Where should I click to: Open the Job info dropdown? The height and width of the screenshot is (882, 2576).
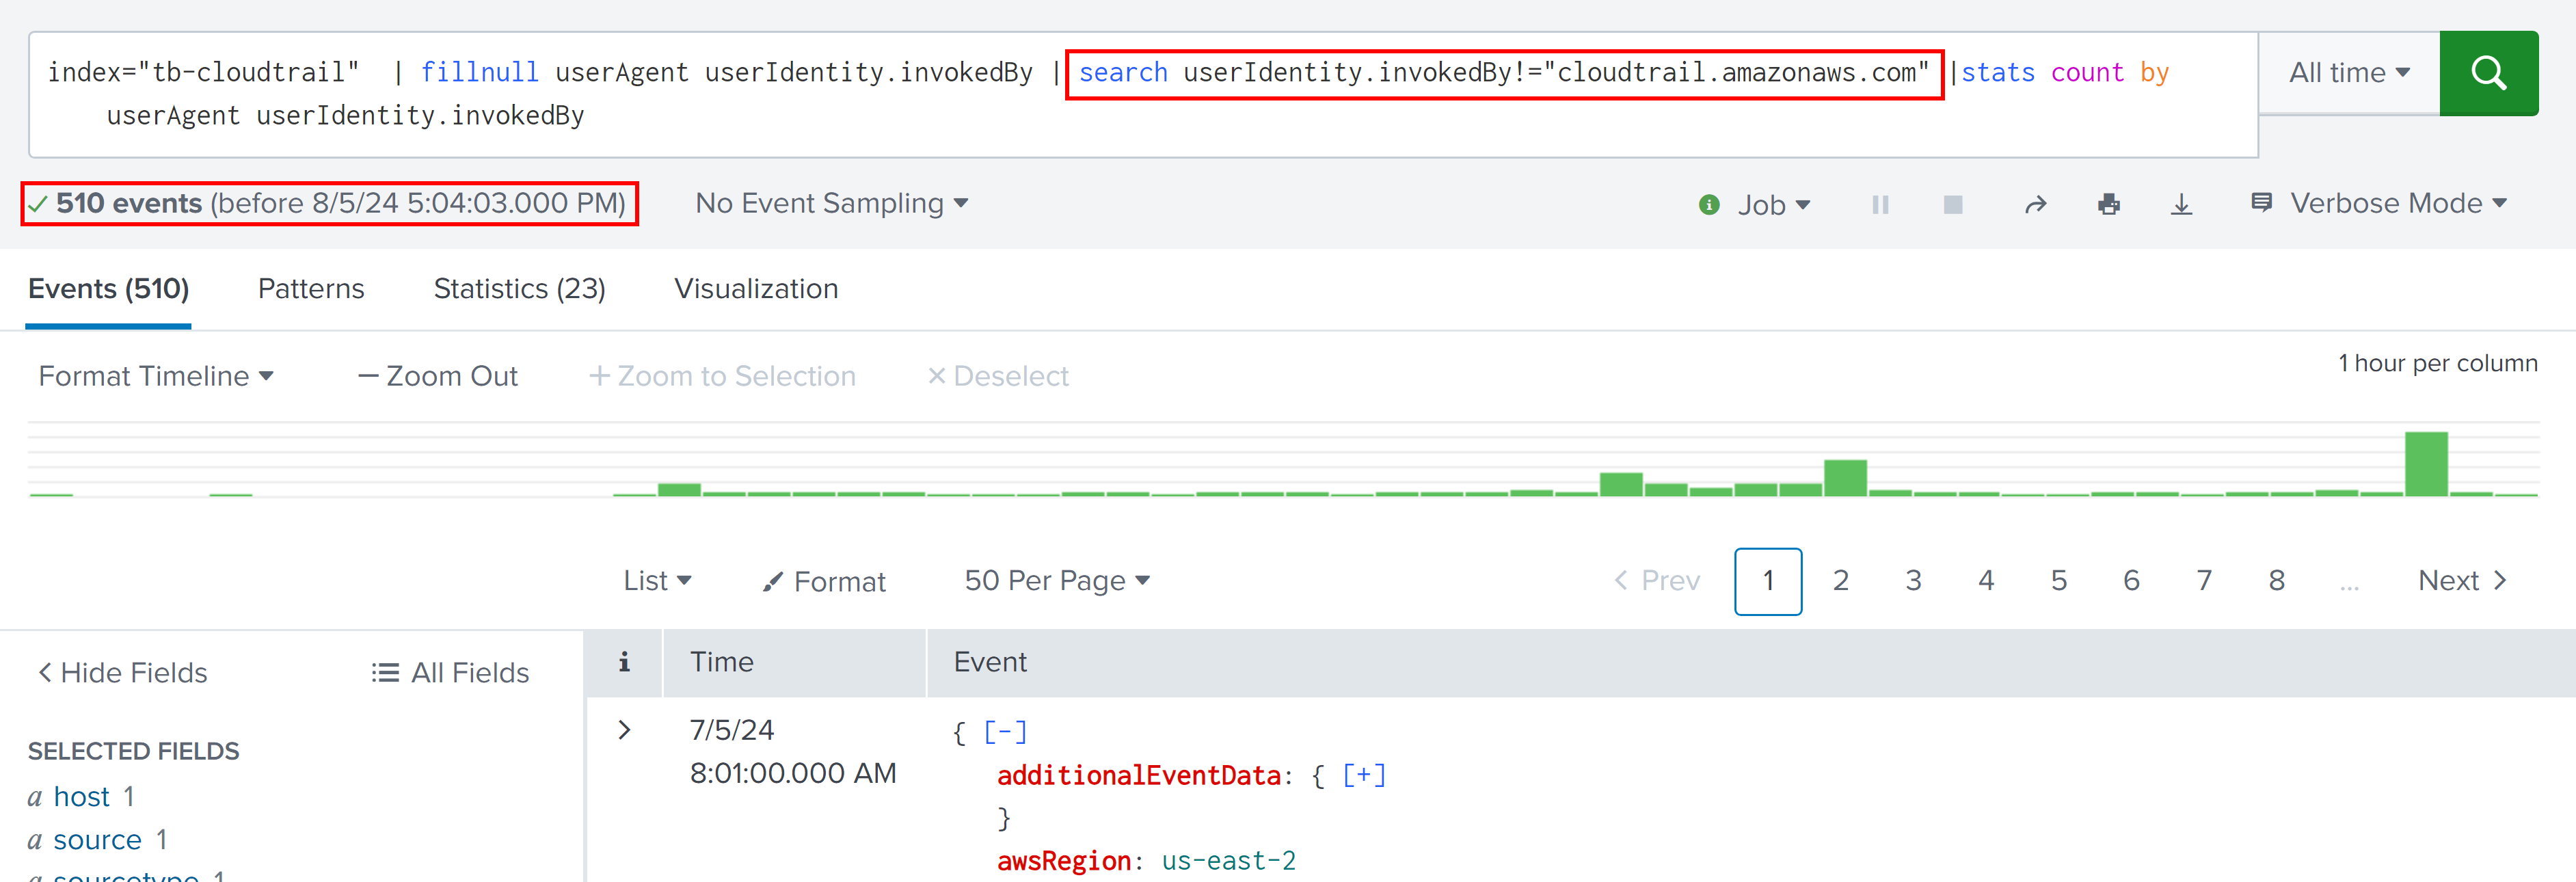[x=1757, y=205]
